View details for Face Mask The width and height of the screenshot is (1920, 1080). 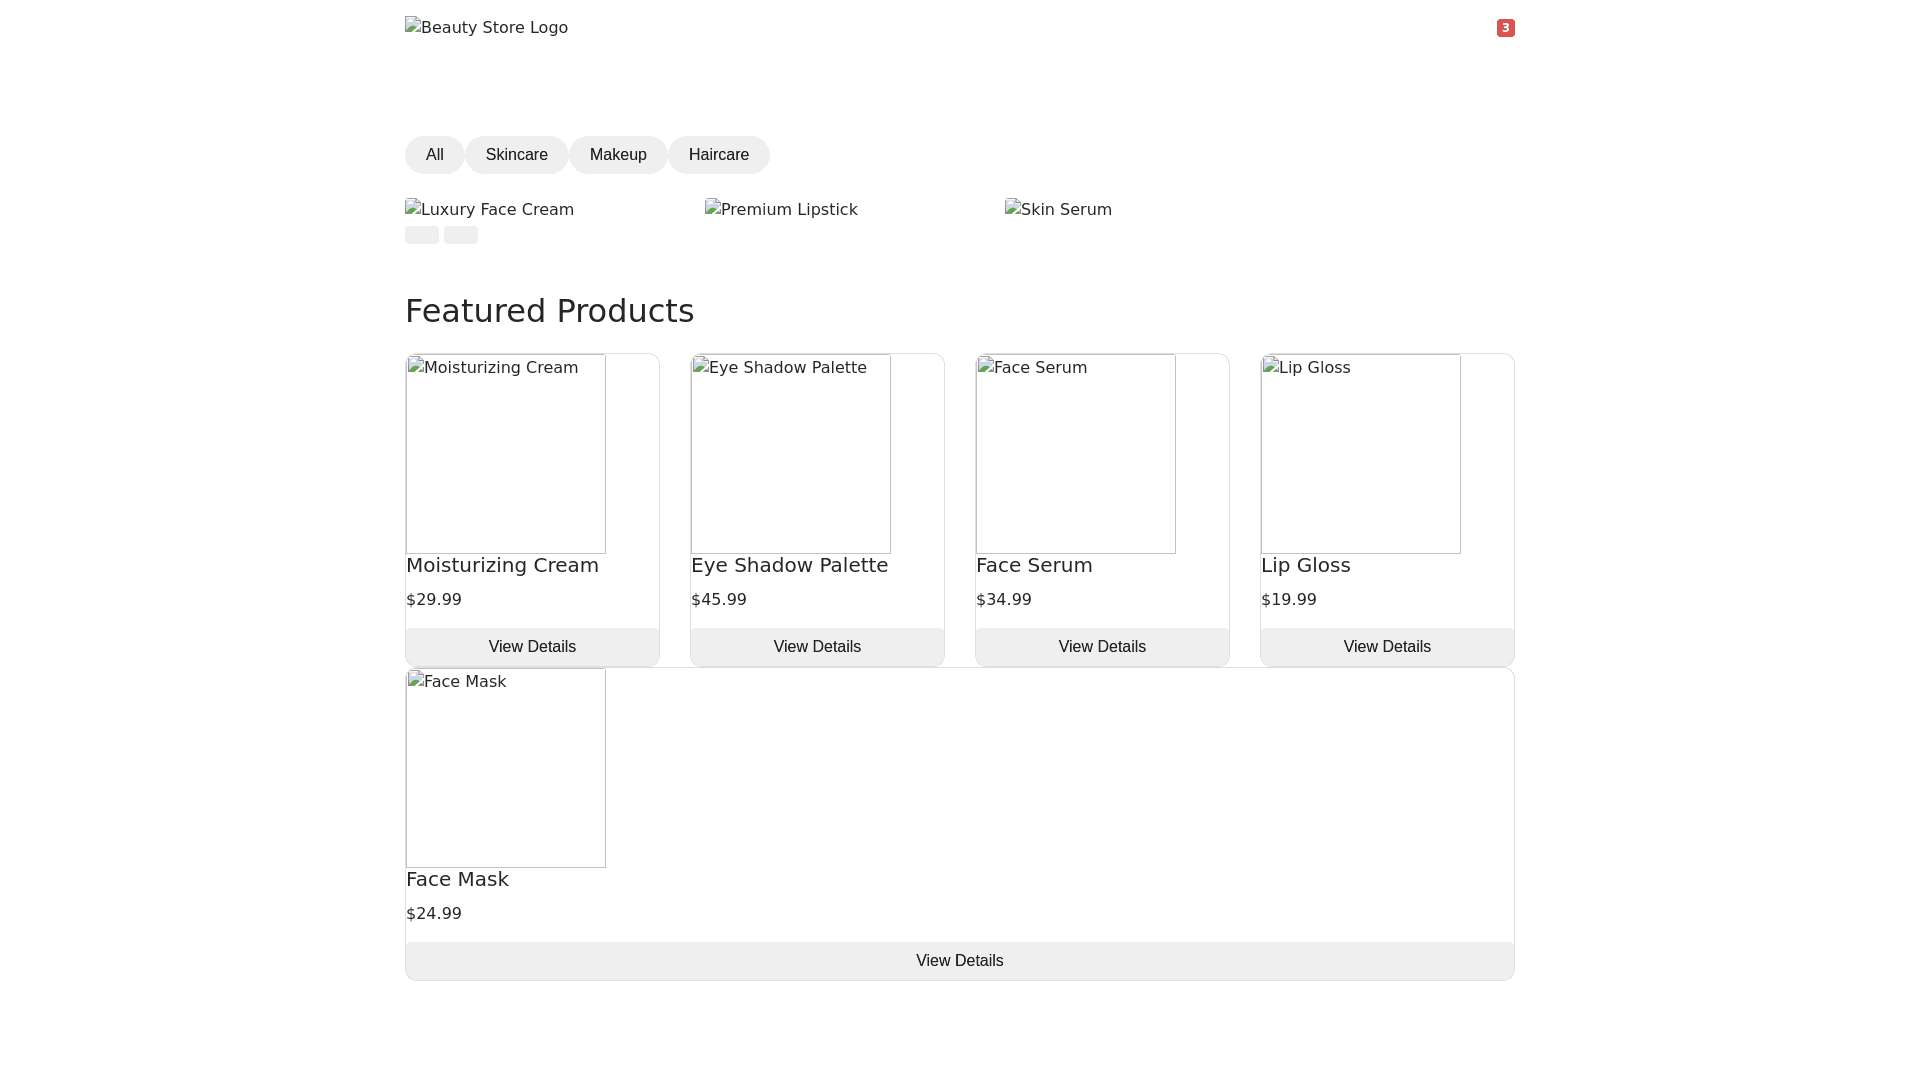pos(959,961)
